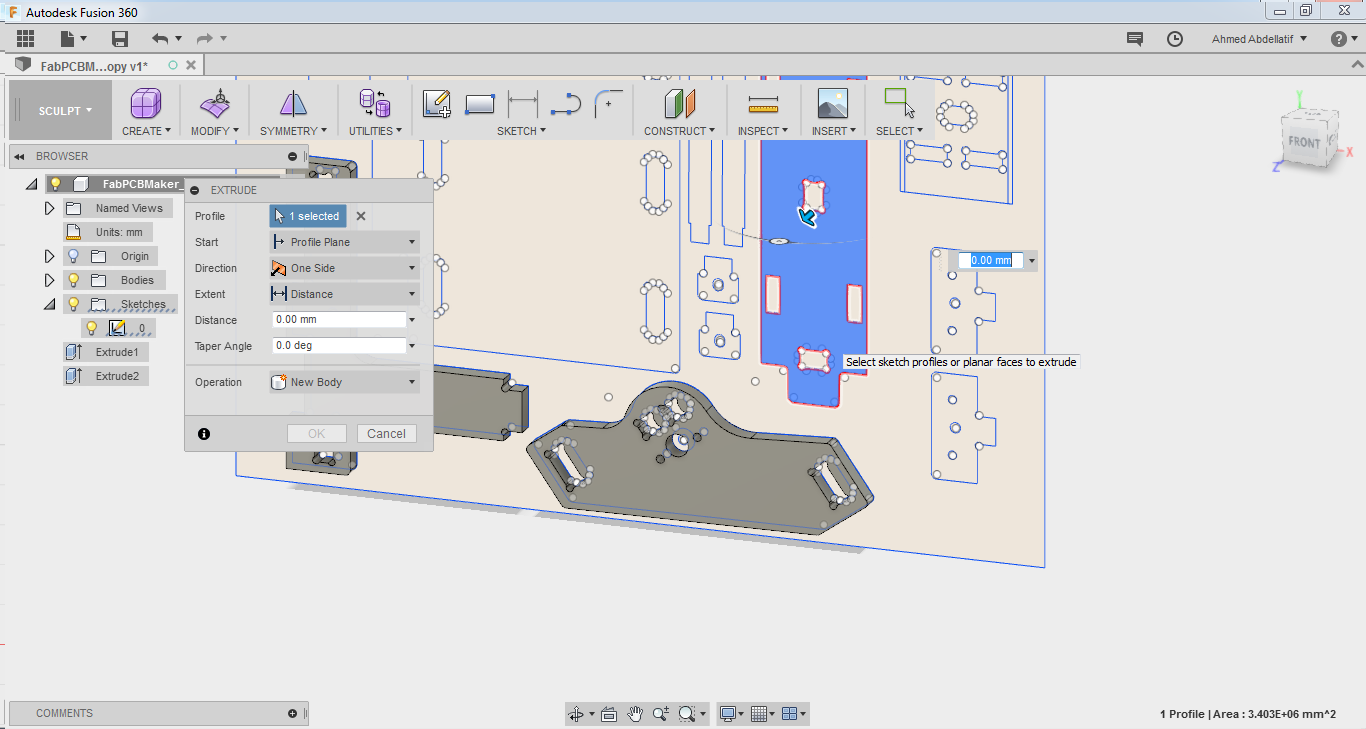Expand the COMMENTS panel plus icon

click(292, 713)
